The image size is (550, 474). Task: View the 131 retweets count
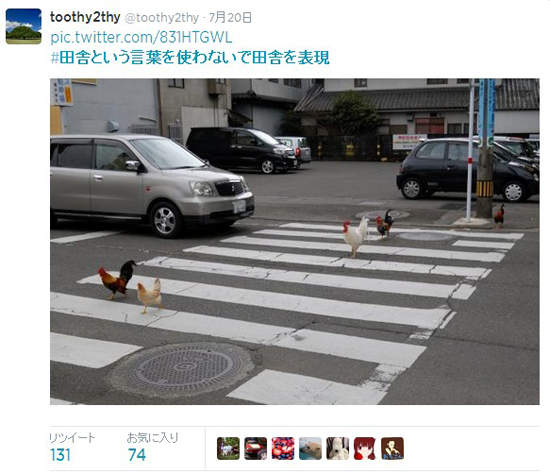(60, 455)
